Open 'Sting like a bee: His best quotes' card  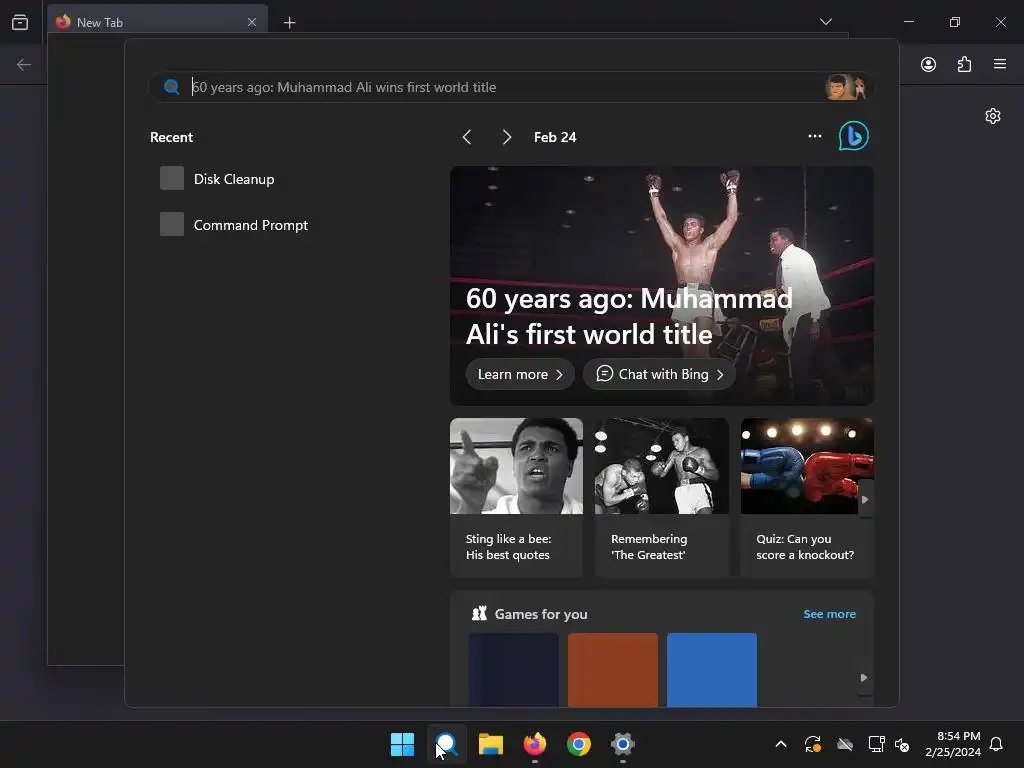pos(517,498)
